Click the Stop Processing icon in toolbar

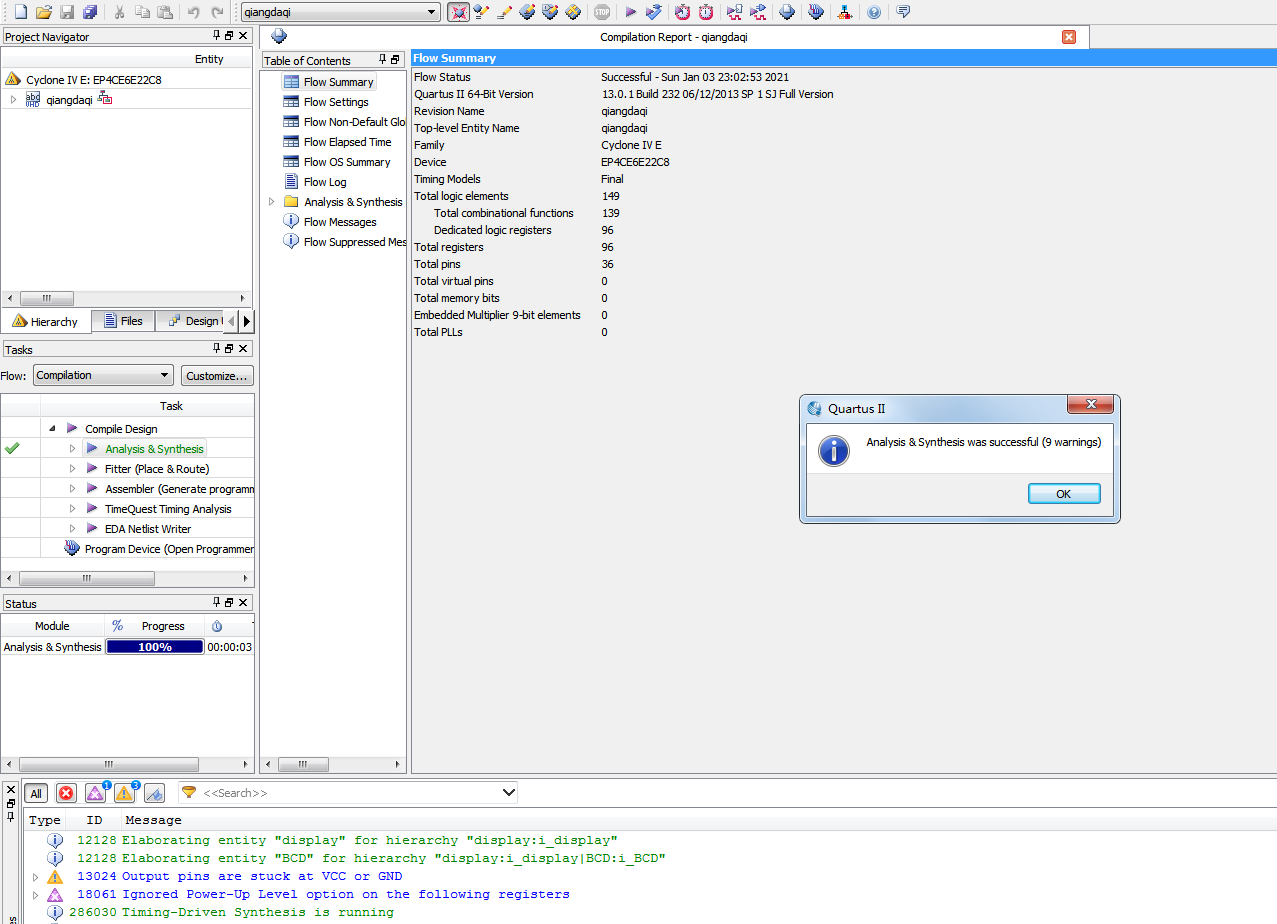point(601,12)
